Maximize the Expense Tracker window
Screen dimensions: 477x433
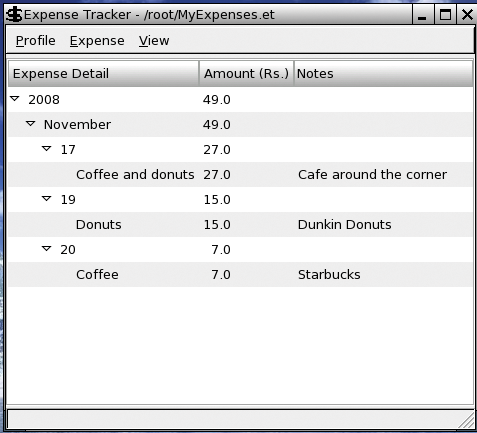point(445,15)
